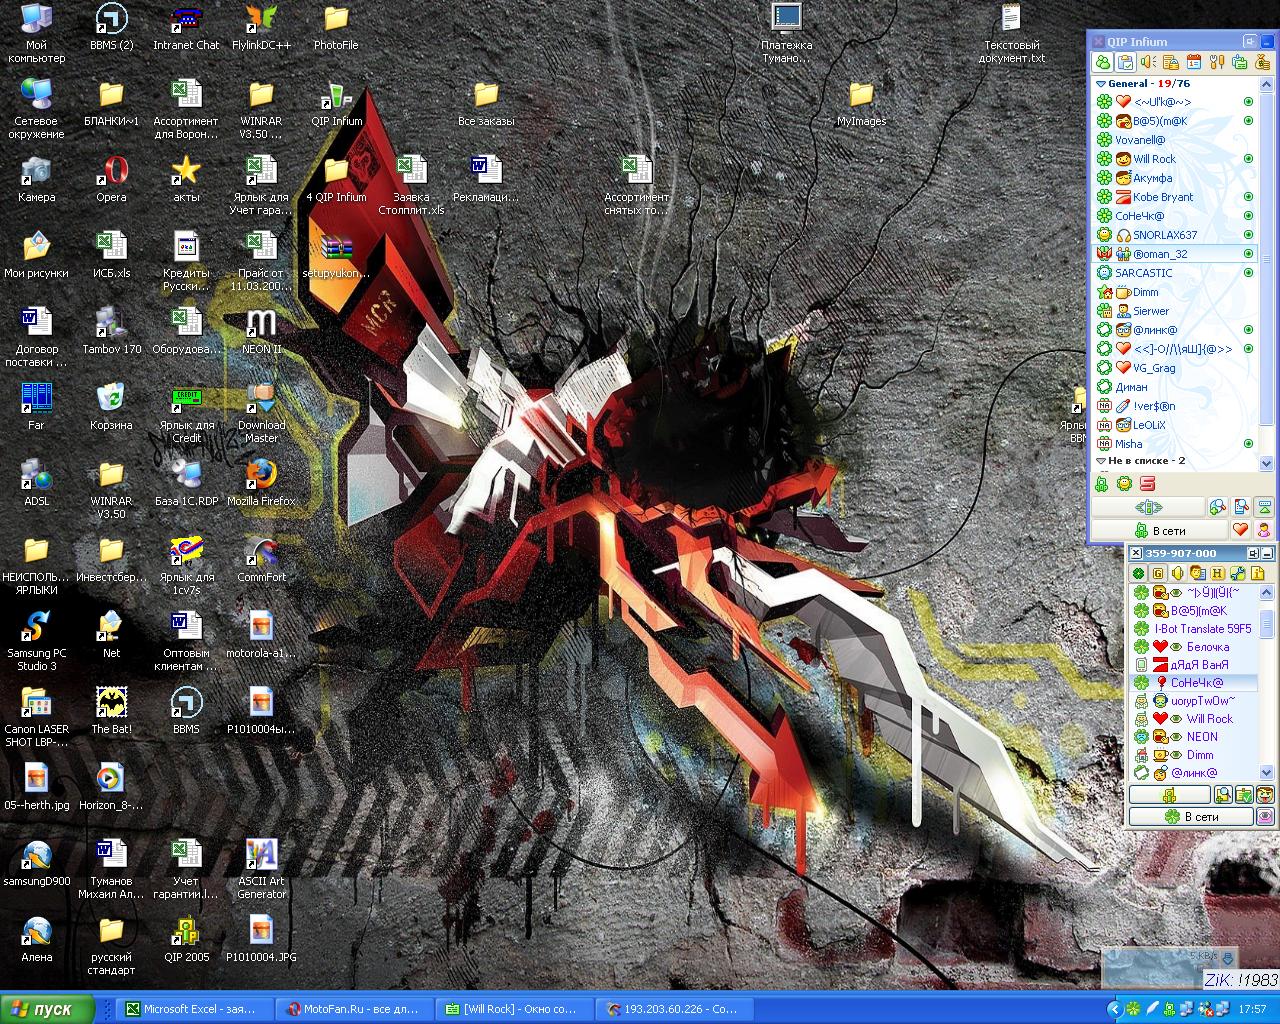Image resolution: width=1280 pixels, height=1024 pixels.
Task: Toggle the eye privacy status button in 359-907-000 window
Action: pos(1265,816)
